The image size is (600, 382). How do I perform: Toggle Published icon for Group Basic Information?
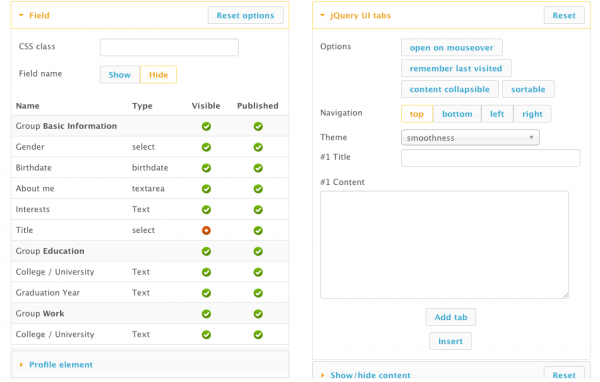coord(258,126)
